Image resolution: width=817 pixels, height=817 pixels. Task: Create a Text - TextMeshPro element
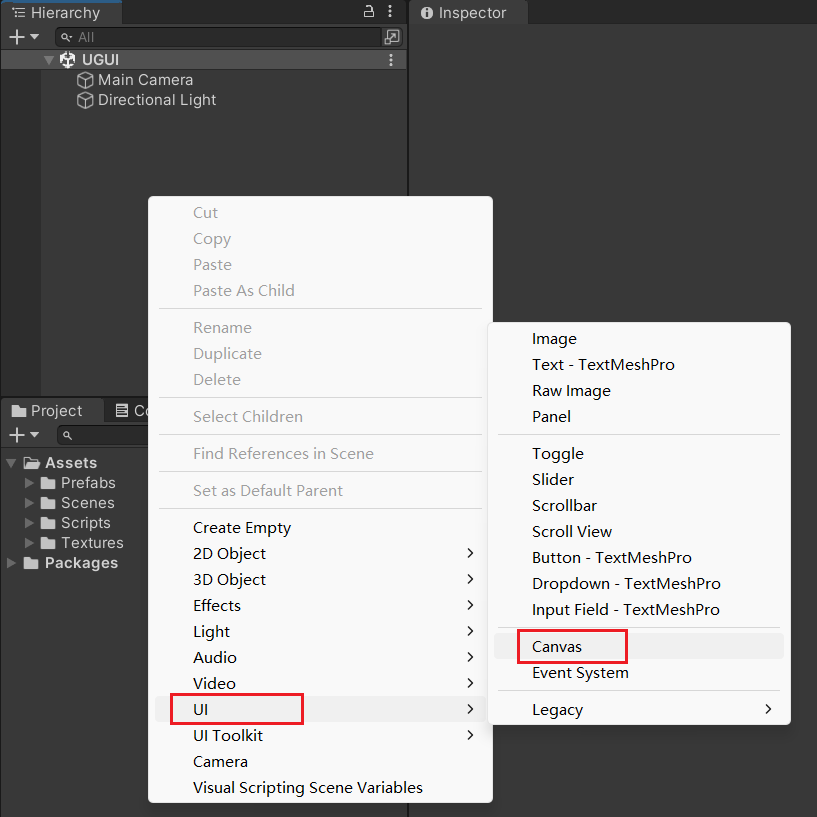click(639, 365)
